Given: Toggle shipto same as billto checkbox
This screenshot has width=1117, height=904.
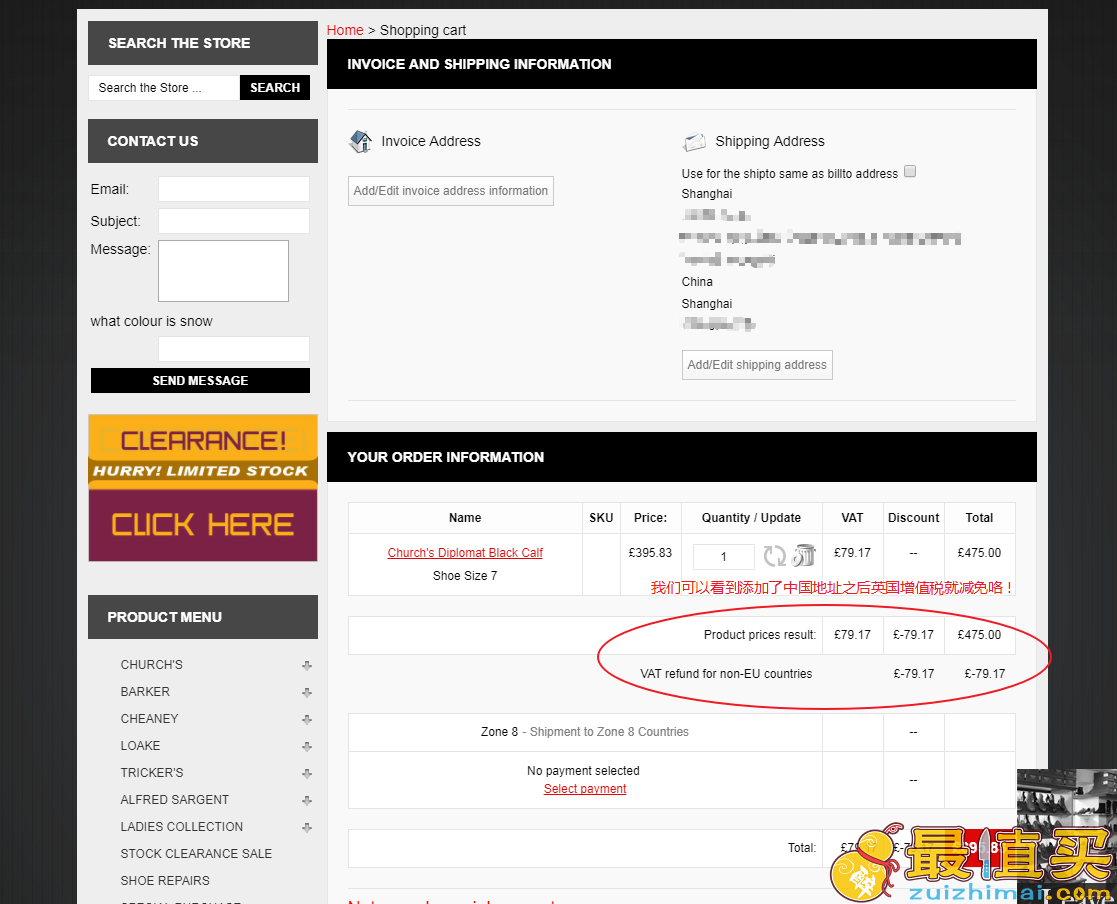Looking at the screenshot, I should pos(910,172).
